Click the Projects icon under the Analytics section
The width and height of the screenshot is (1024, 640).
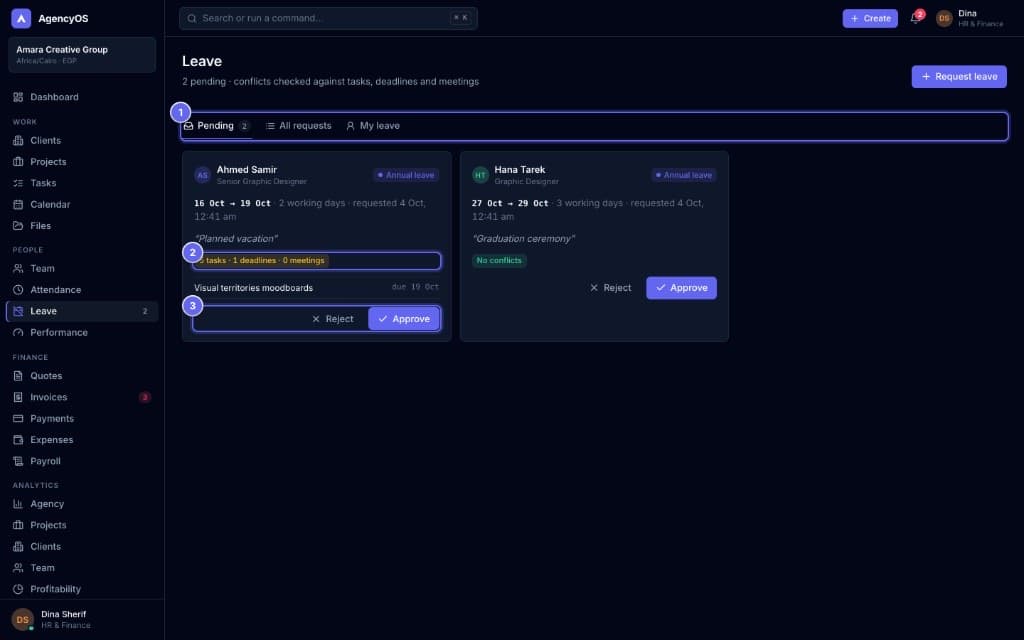[x=18, y=525]
